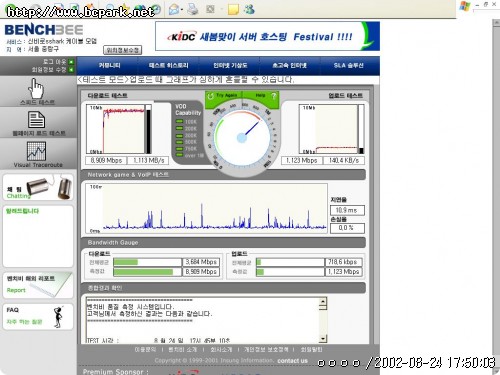Open the Mail icon dropdown arrow
This screenshot has width=500, height=375.
point(182,10)
